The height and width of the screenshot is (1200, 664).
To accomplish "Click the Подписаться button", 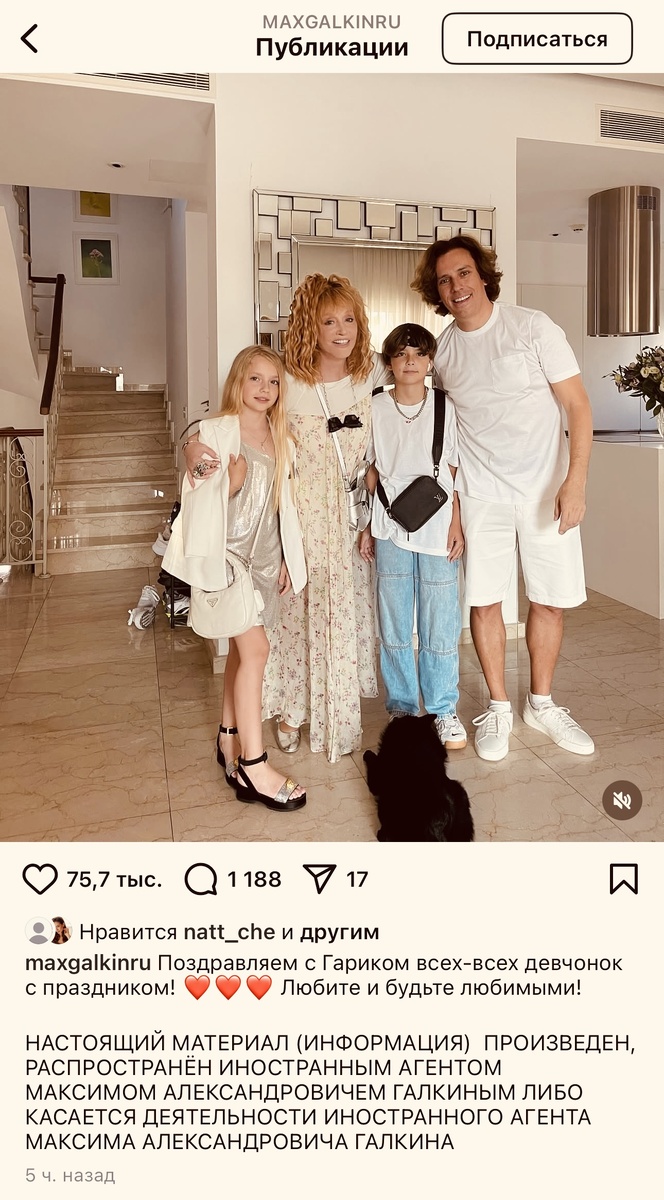I will click(x=537, y=39).
